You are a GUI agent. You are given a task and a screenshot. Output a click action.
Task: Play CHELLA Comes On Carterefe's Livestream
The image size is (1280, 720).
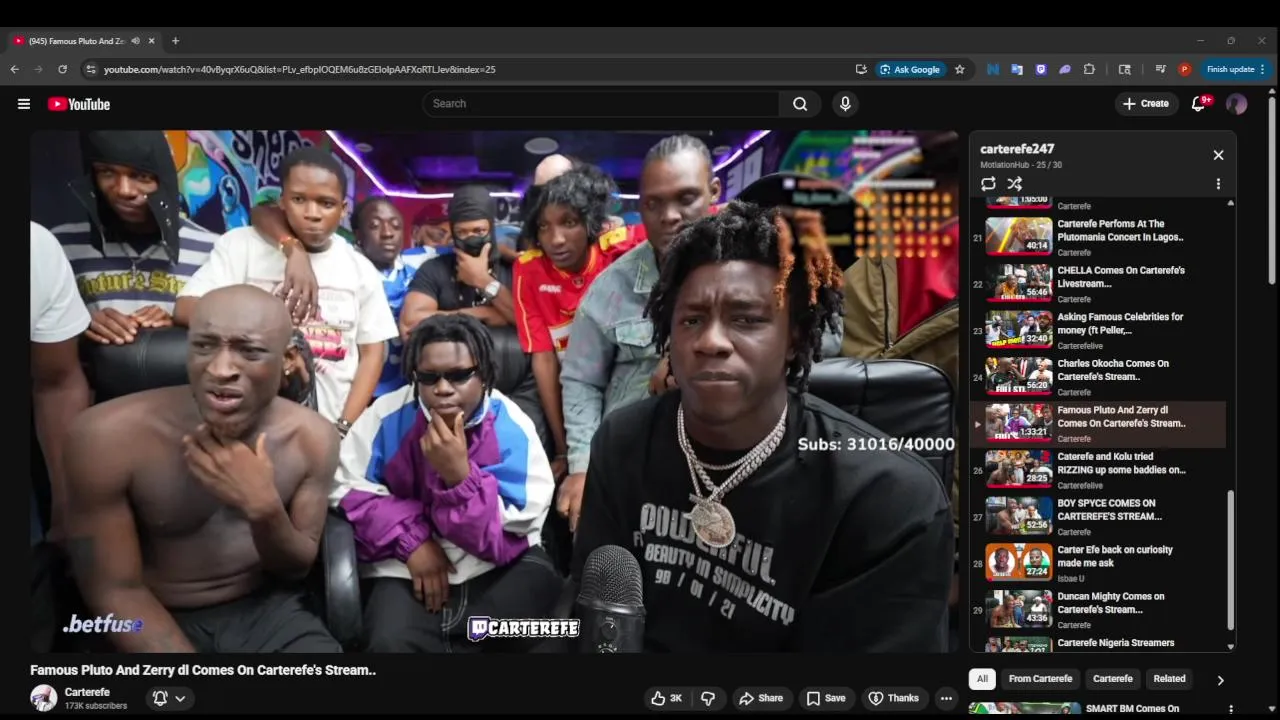[x=1097, y=284]
